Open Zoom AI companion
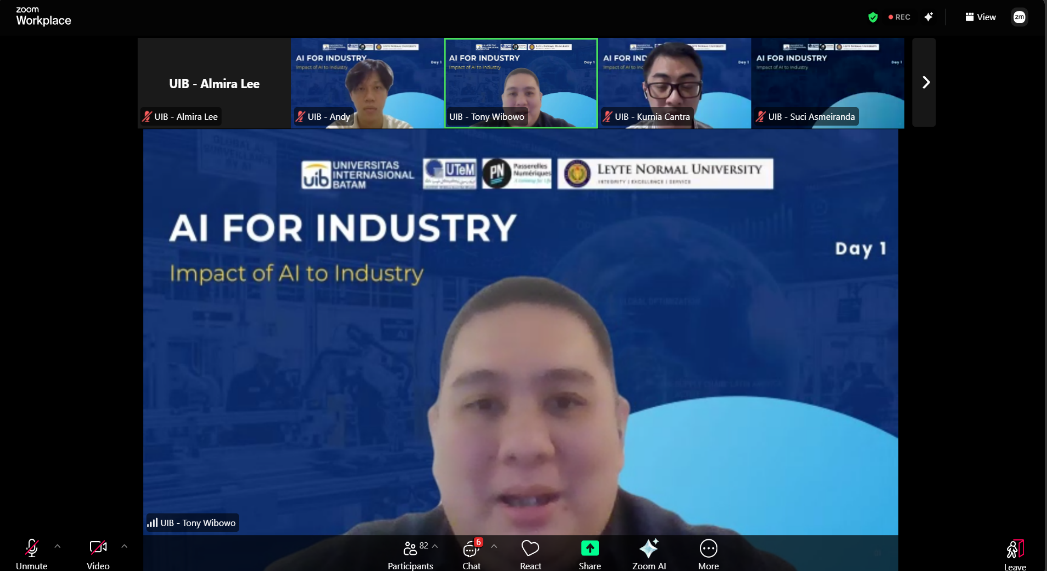This screenshot has height=571, width=1047. click(649, 554)
